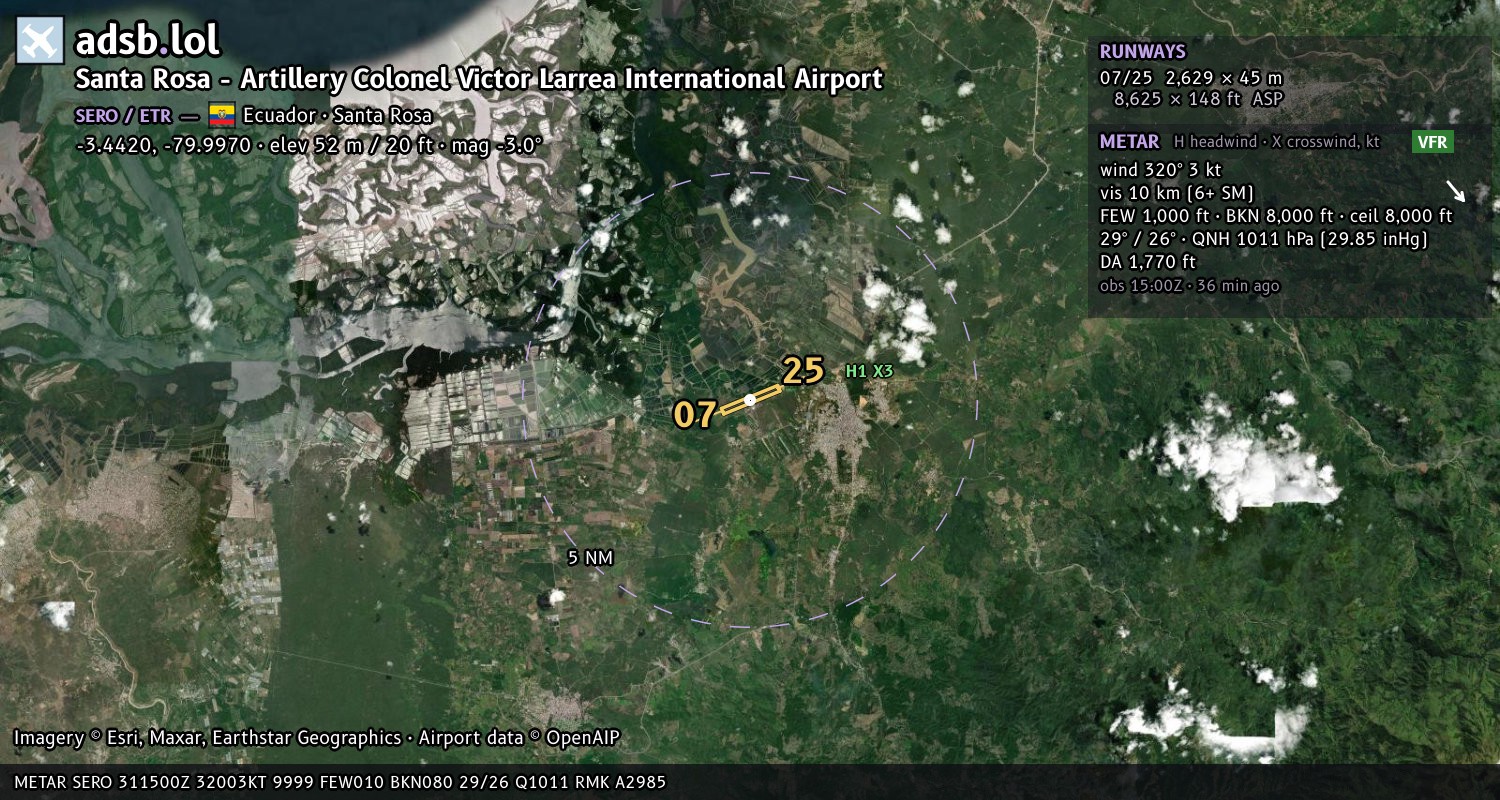Screen dimensions: 1500x800
Task: Click the runway 07 end label
Action: pyautogui.click(x=695, y=414)
